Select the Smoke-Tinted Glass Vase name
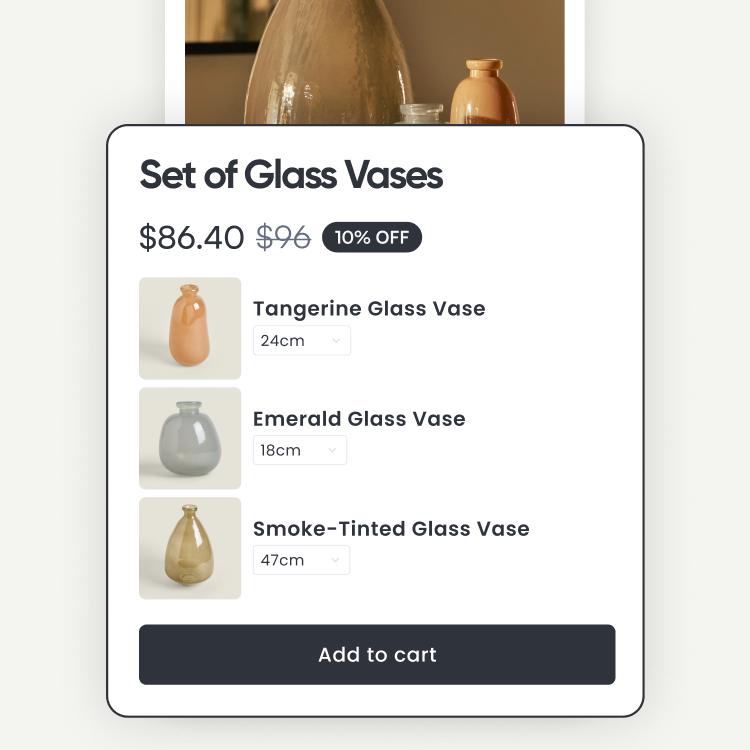The width and height of the screenshot is (750, 750). pyautogui.click(x=391, y=528)
